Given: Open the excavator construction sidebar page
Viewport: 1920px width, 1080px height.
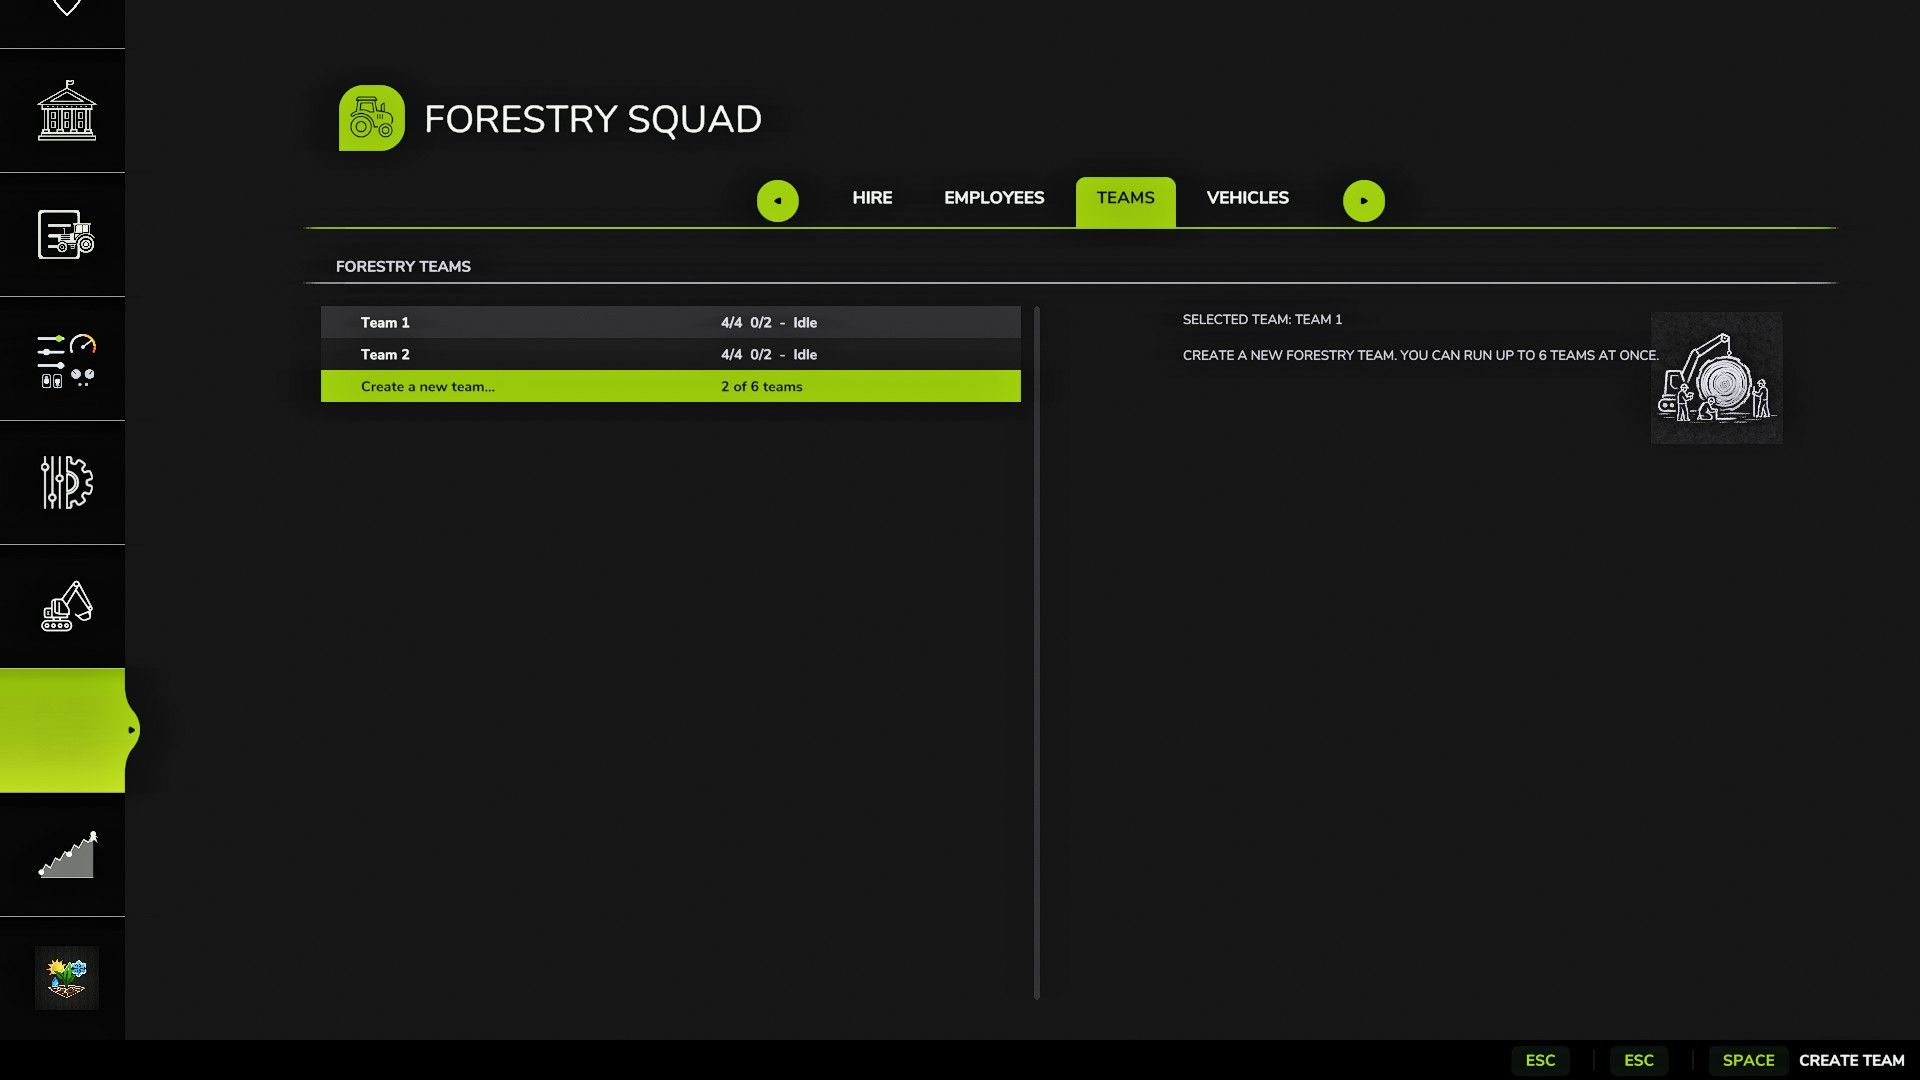Looking at the screenshot, I should tap(66, 607).
